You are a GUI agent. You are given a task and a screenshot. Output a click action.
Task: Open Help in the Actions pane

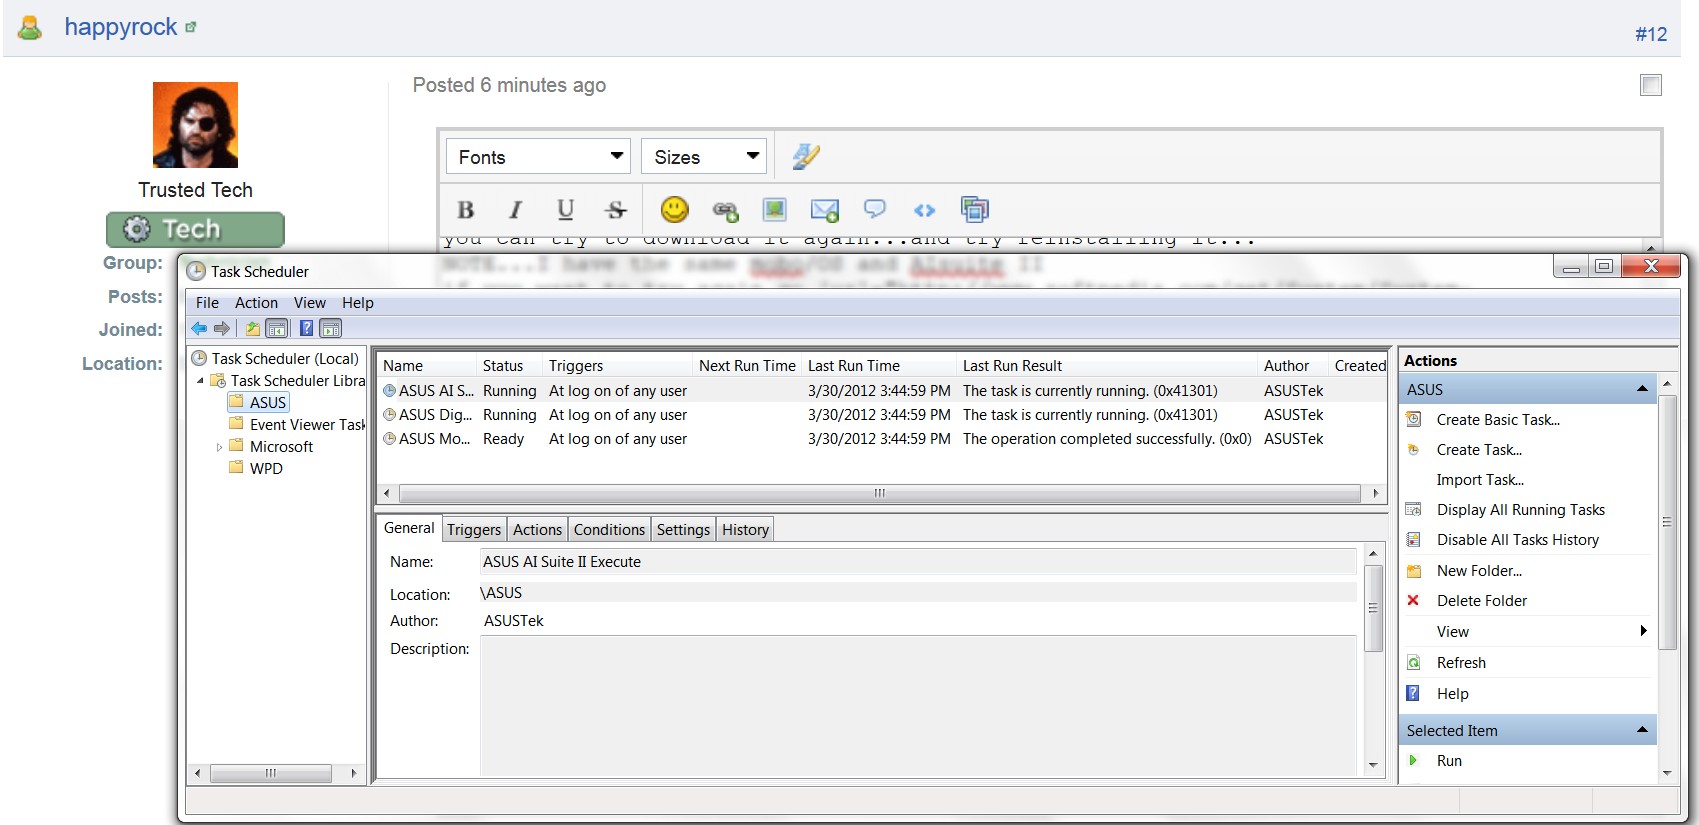pyautogui.click(x=1452, y=694)
